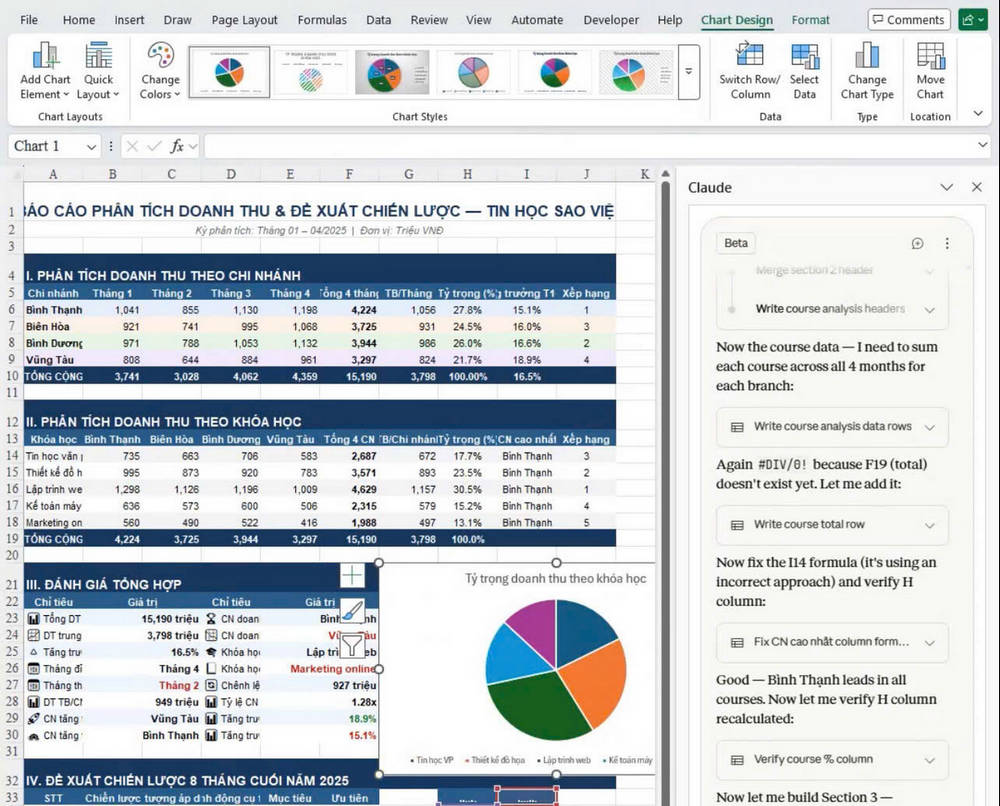Open Claude pane options chevron

coord(946,187)
